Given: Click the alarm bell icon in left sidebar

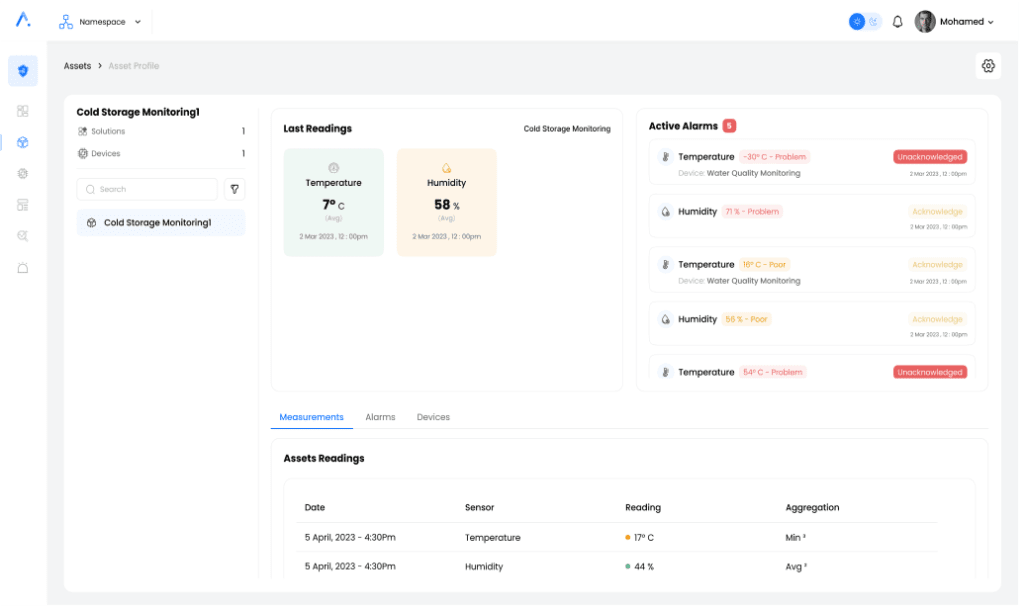Looking at the screenshot, I should [23, 268].
